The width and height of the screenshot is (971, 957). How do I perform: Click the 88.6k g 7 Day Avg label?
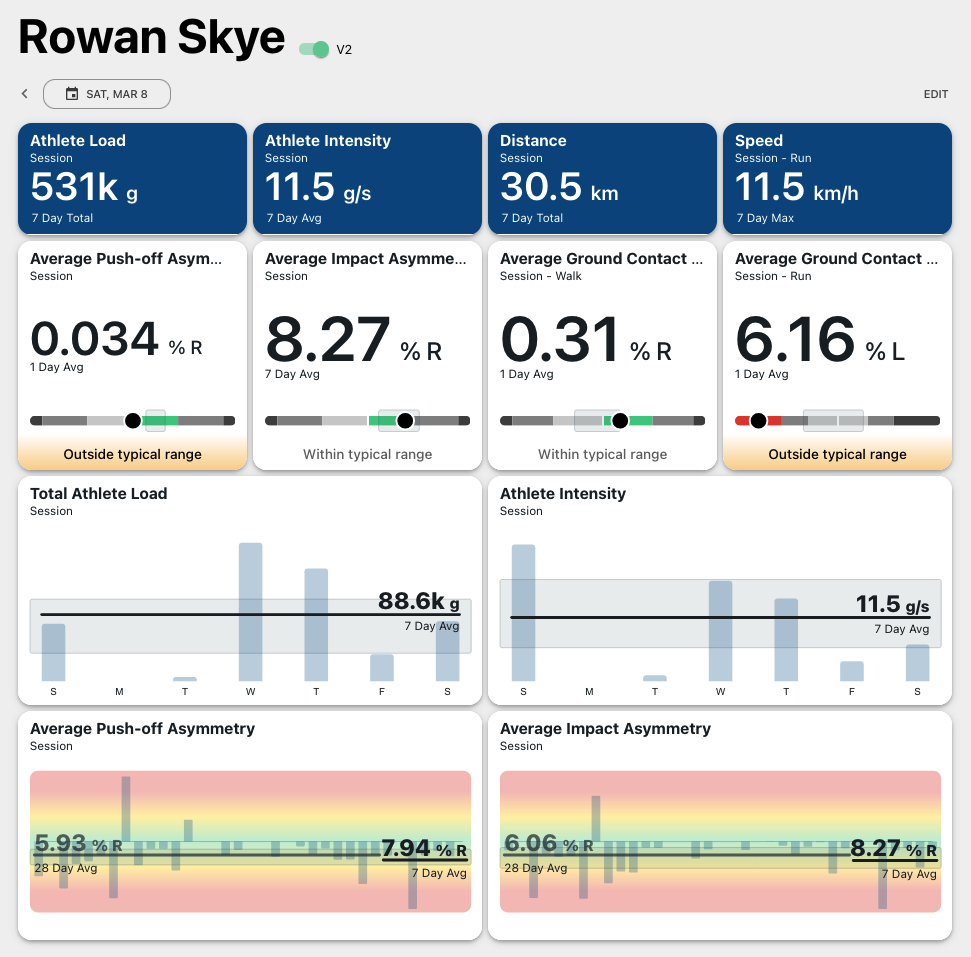(x=419, y=610)
